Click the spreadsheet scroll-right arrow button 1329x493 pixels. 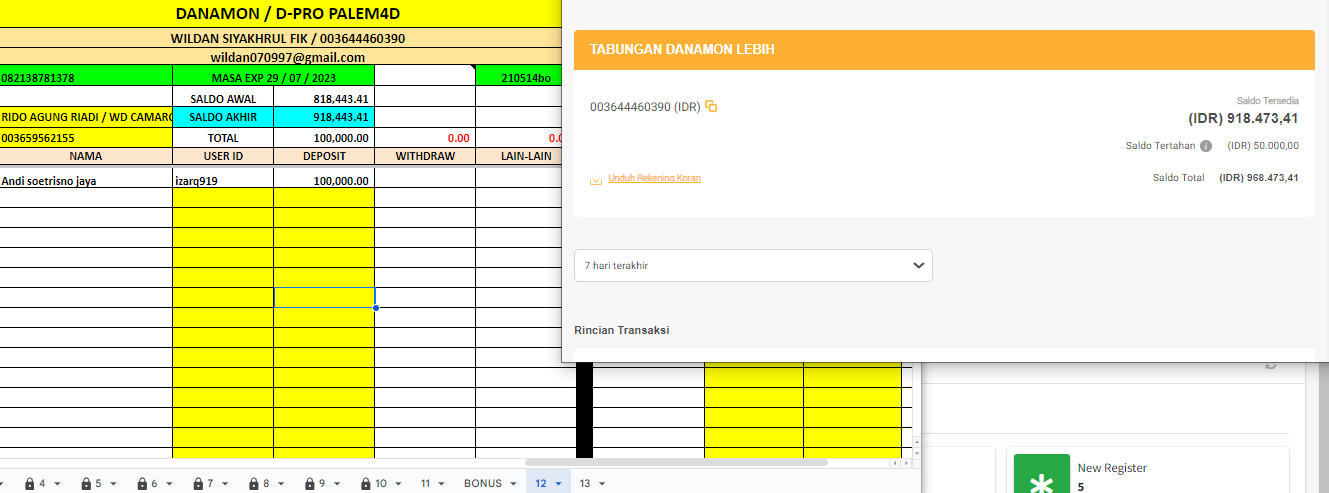(906, 463)
